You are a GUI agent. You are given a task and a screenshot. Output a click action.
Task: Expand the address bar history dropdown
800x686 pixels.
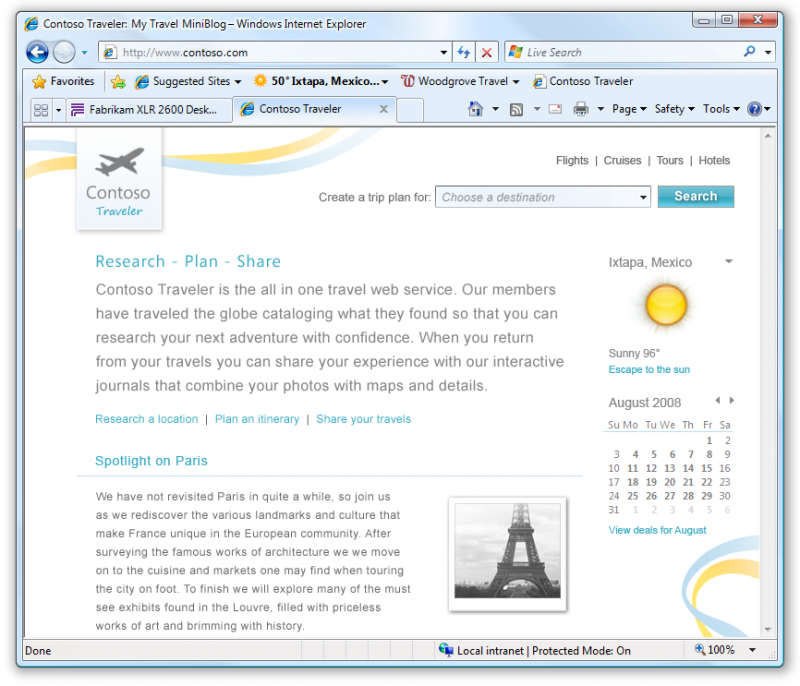444,53
